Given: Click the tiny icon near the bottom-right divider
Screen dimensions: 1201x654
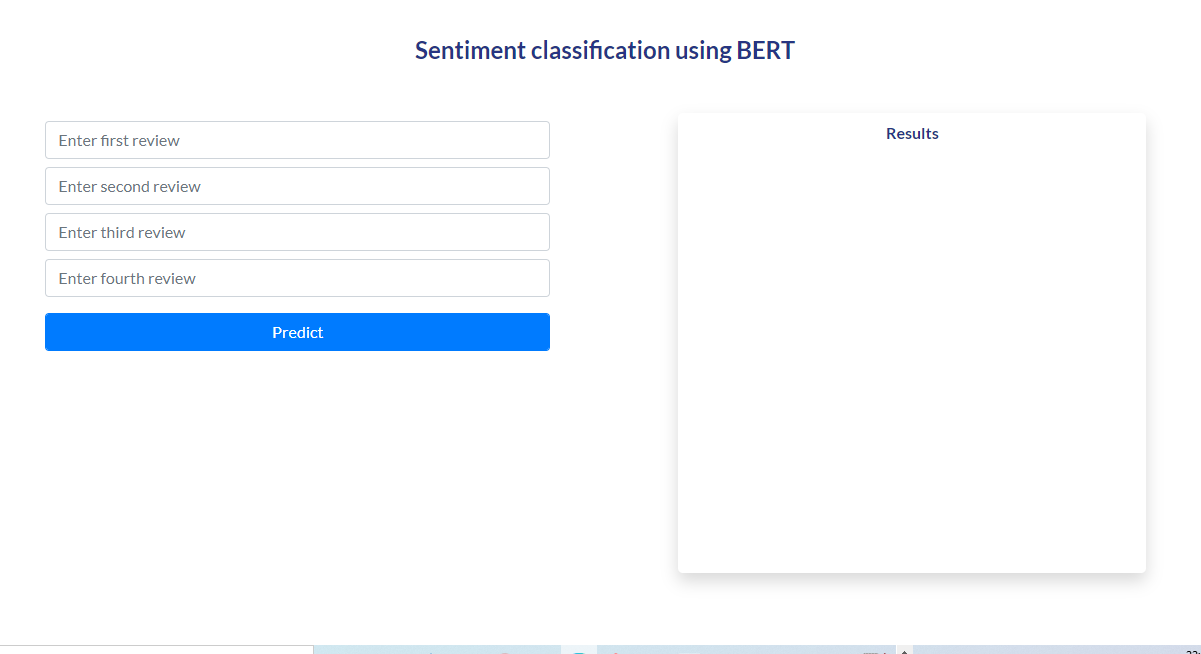Looking at the screenshot, I should (884, 651).
